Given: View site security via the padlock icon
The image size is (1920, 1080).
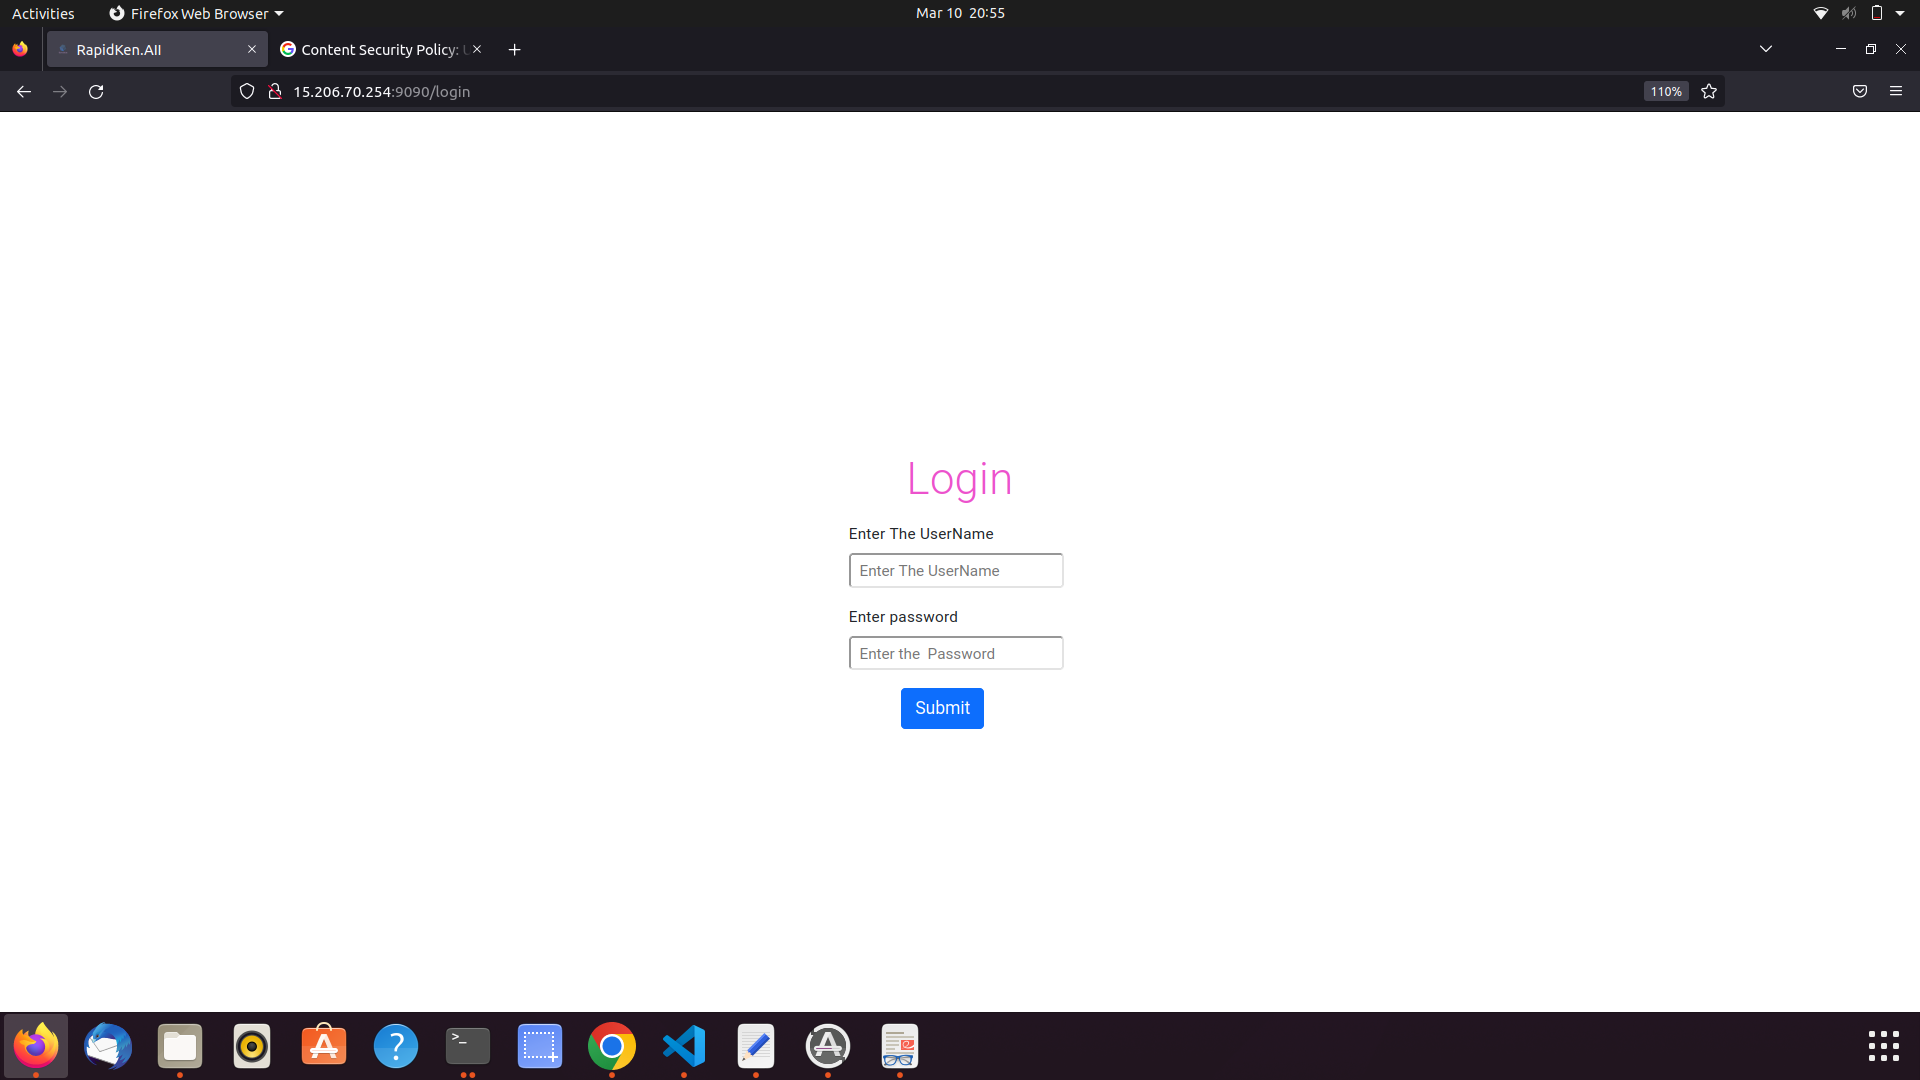Looking at the screenshot, I should 274,91.
